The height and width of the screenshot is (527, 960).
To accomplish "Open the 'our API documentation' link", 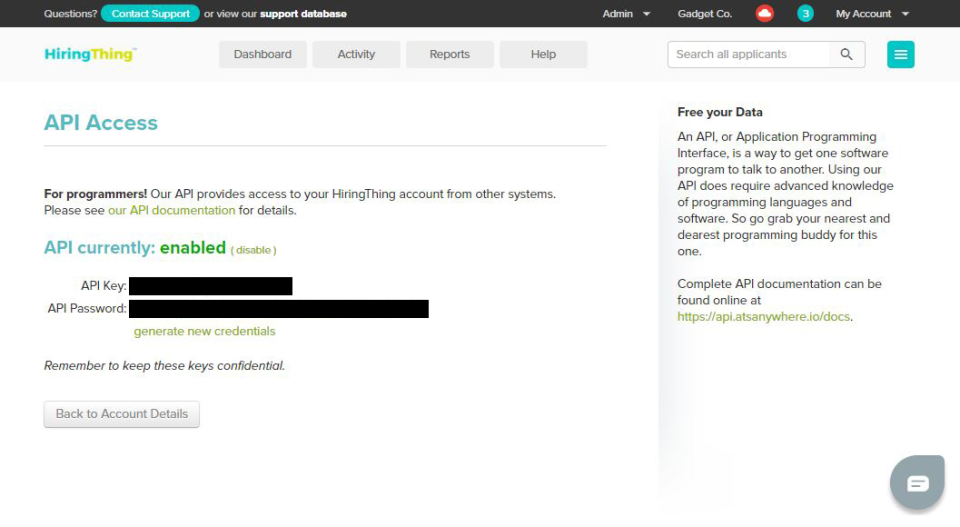I will click(171, 211).
